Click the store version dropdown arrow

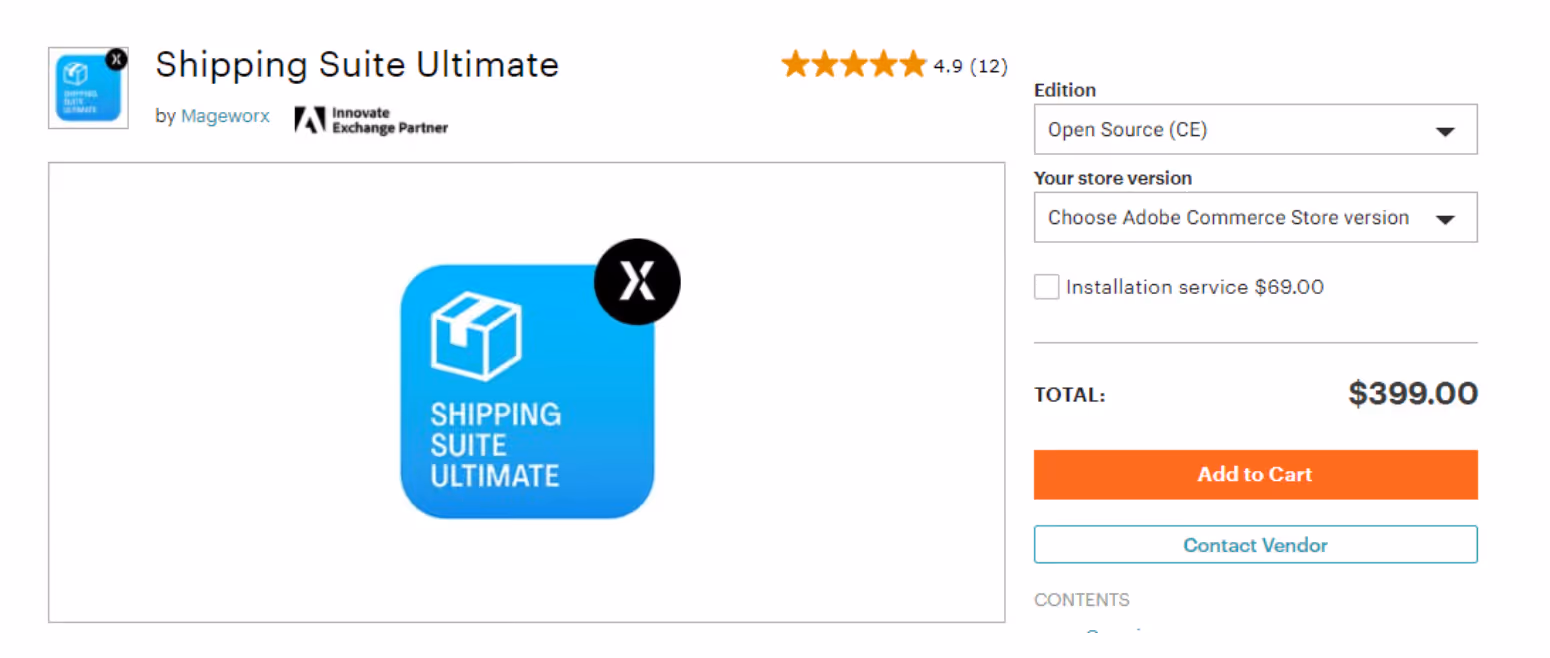pyautogui.click(x=1444, y=220)
